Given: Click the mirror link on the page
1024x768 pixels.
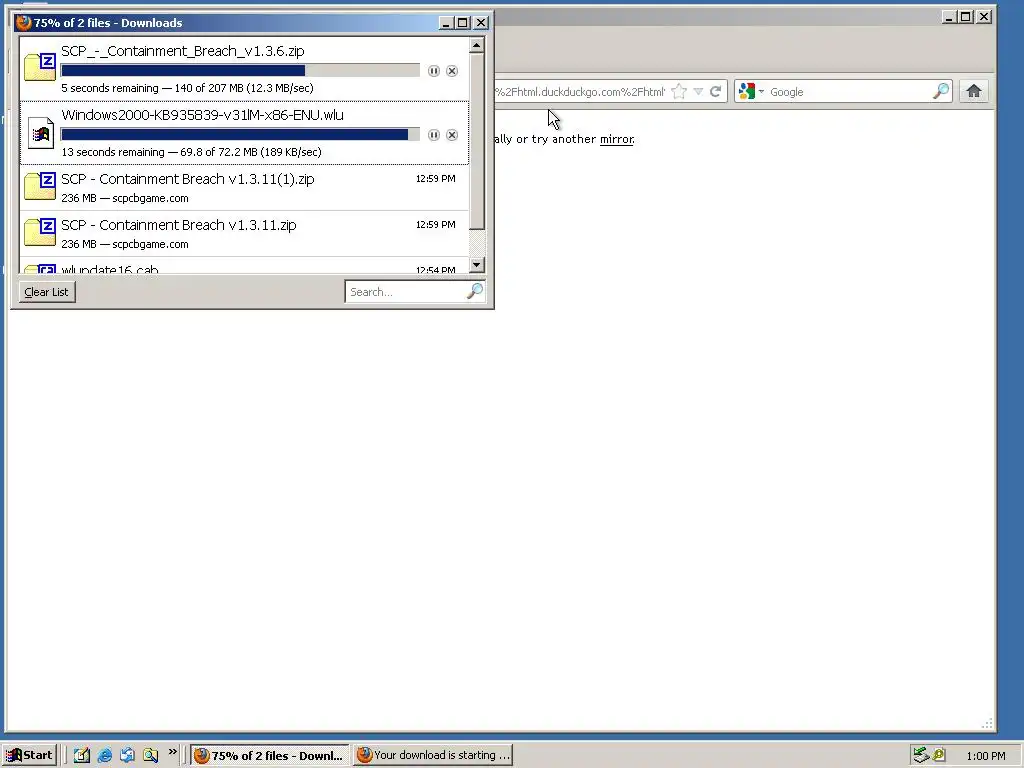Looking at the screenshot, I should (x=617, y=139).
